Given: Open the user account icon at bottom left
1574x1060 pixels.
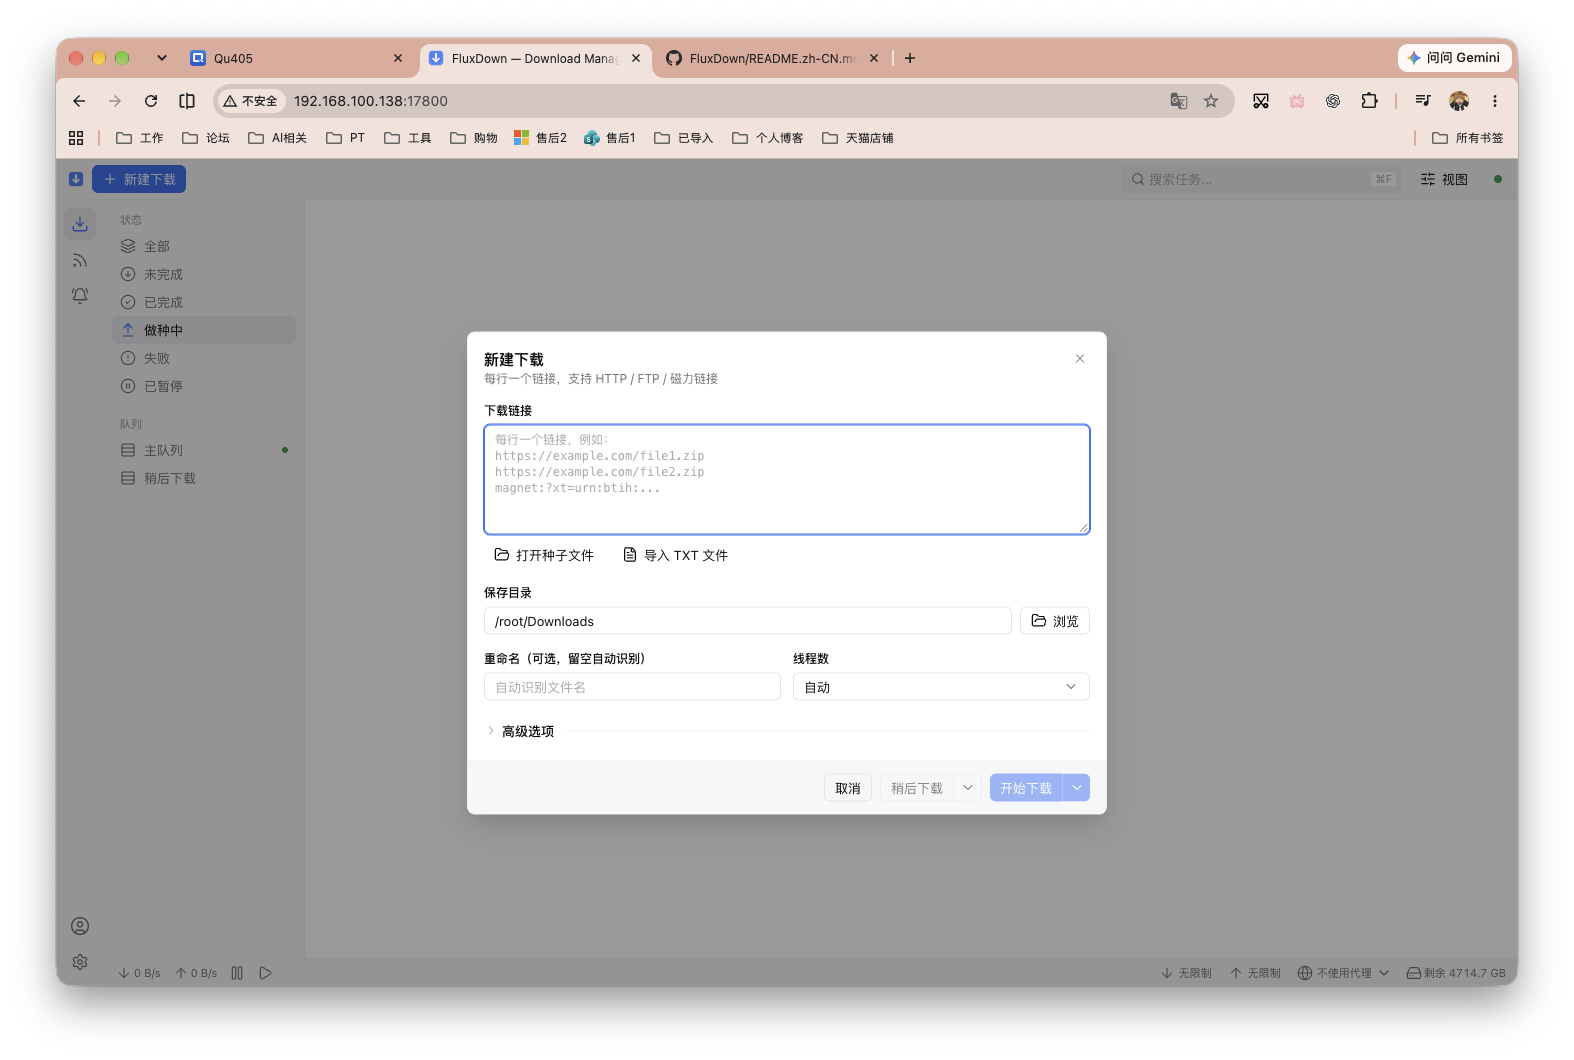Looking at the screenshot, I should tap(80, 926).
